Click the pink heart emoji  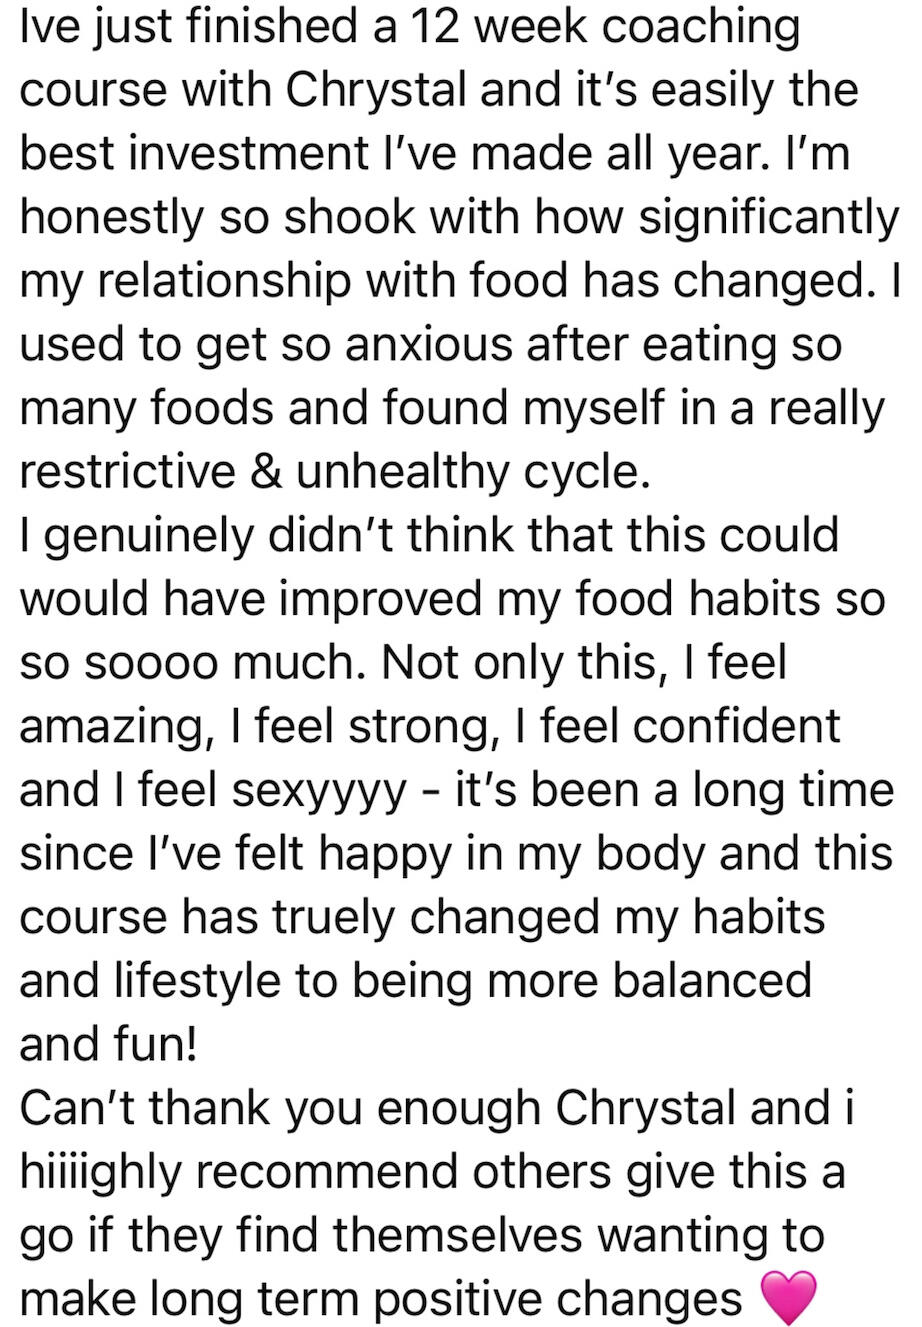tap(789, 1298)
